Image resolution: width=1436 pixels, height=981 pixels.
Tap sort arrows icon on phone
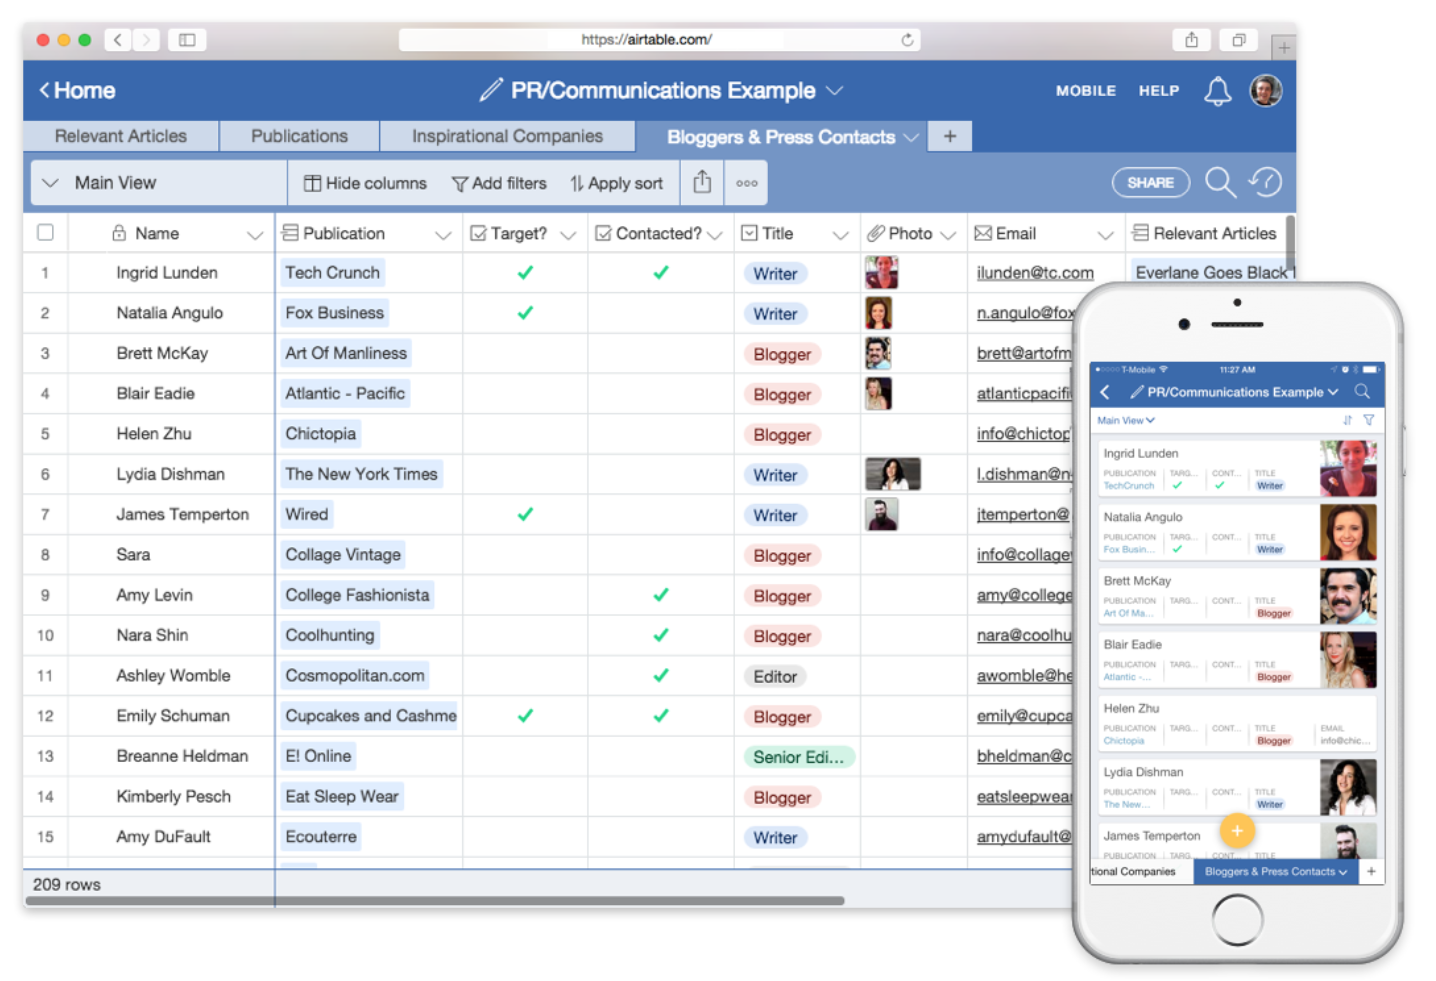click(x=1347, y=420)
